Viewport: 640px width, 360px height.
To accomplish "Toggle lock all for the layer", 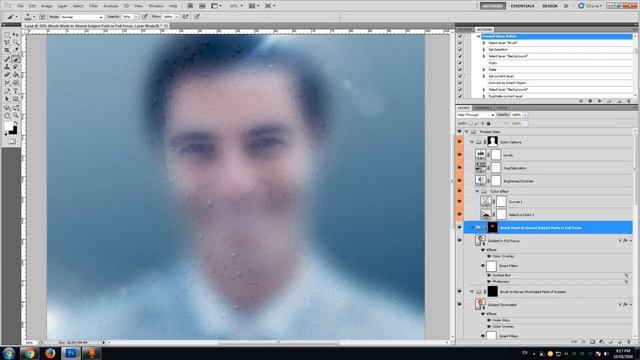I will 489,123.
